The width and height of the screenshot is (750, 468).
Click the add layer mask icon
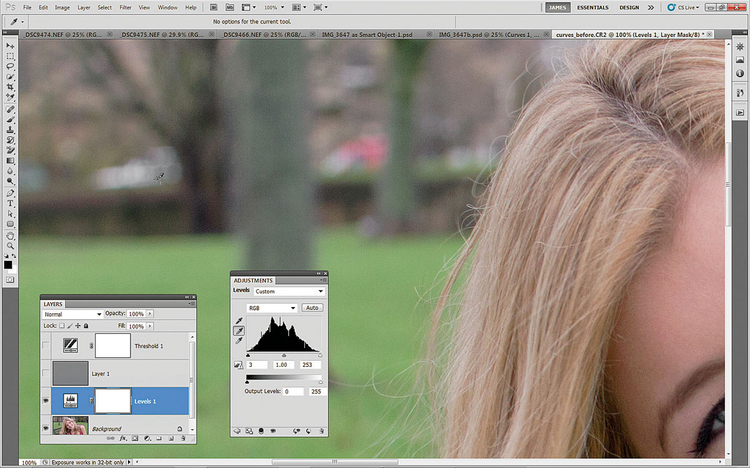(135, 438)
